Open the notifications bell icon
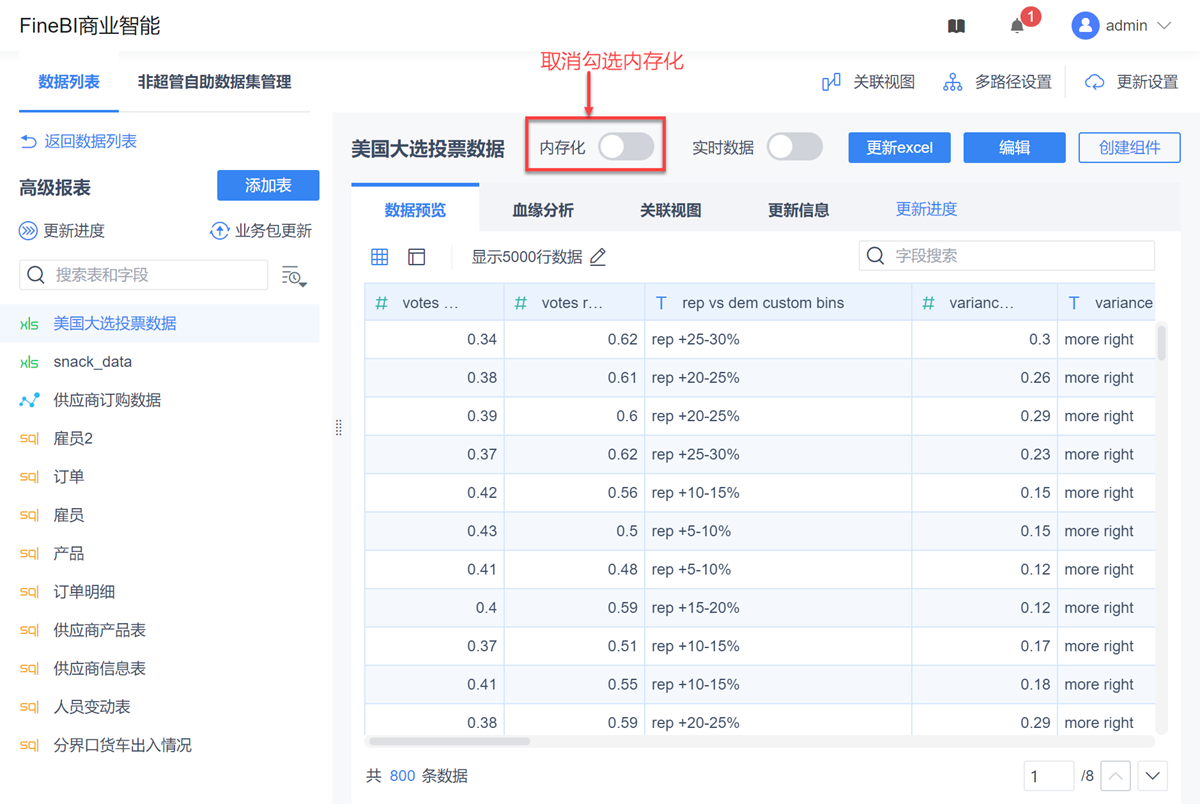Image resolution: width=1200 pixels, height=804 pixels. 1017,26
